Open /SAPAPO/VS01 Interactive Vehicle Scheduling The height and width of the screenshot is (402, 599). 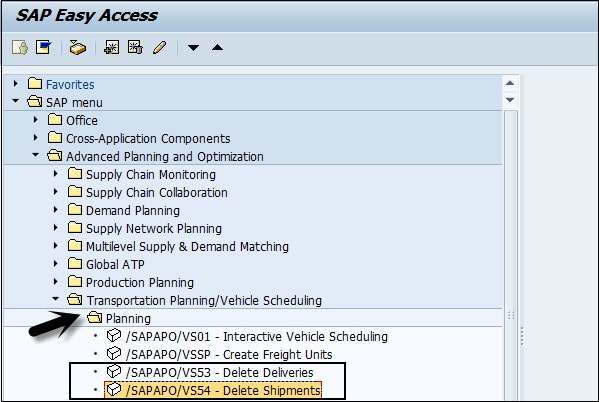tap(257, 337)
